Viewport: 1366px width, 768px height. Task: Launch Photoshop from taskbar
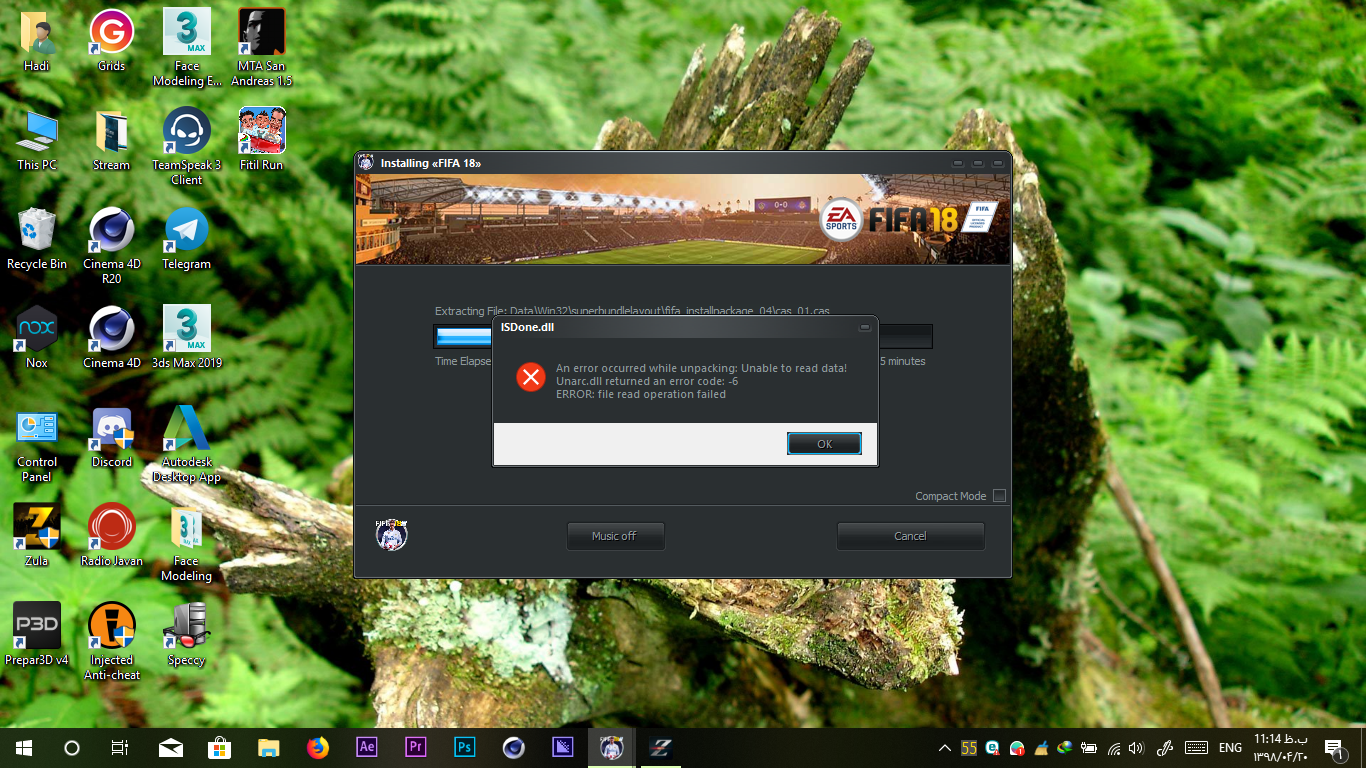coord(465,747)
